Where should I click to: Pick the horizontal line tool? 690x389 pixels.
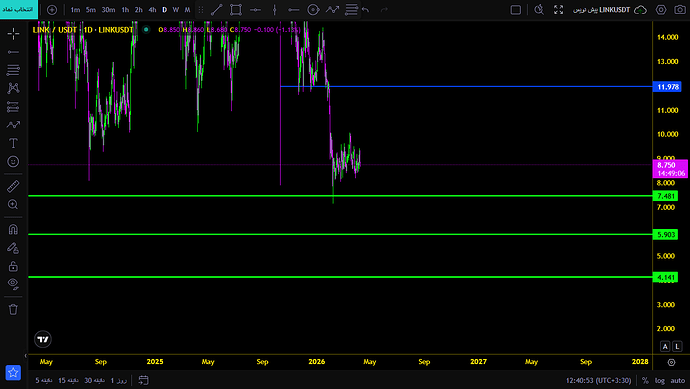255,10
